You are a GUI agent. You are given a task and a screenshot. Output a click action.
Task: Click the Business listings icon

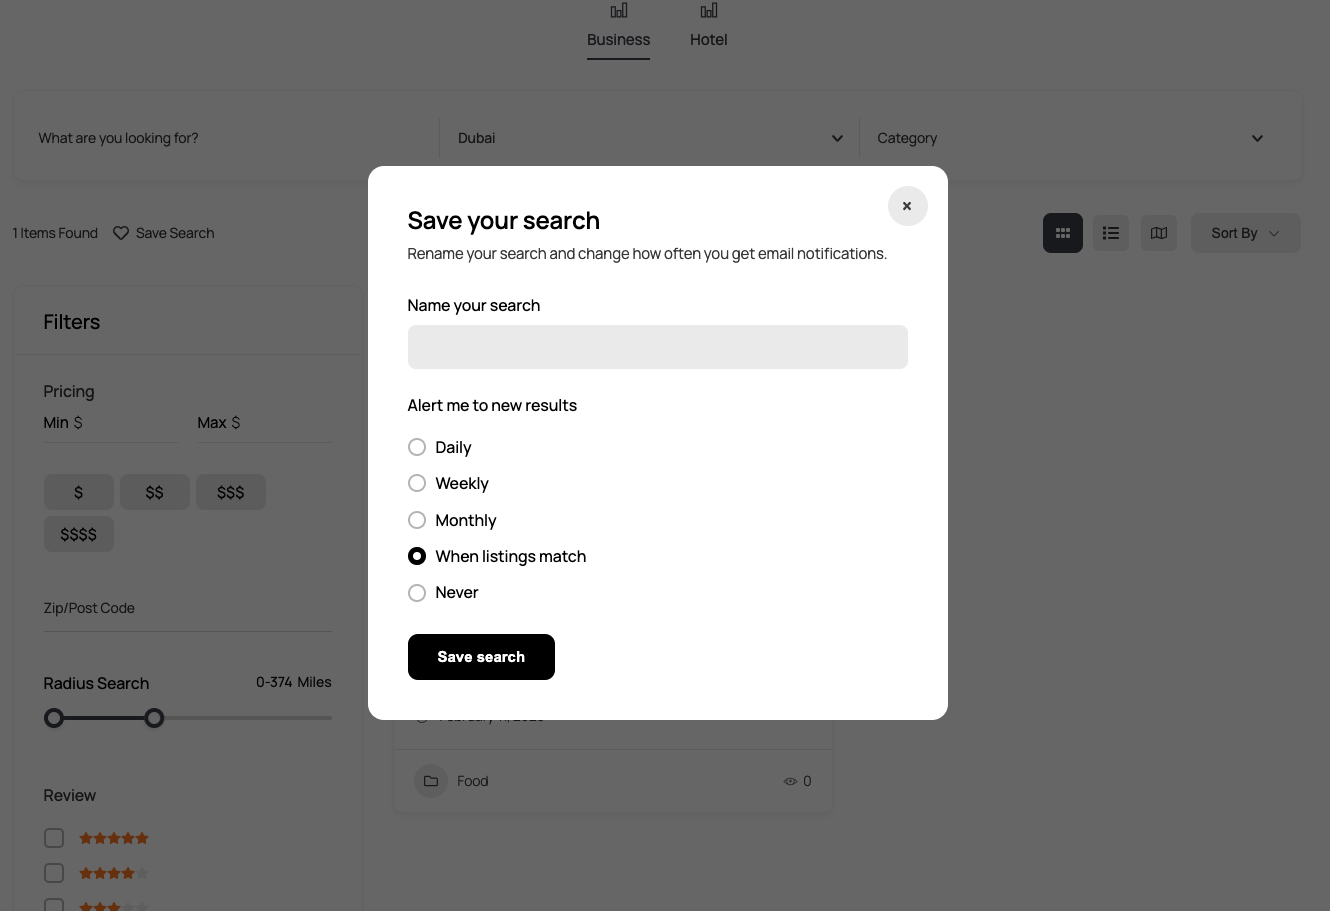coord(618,11)
